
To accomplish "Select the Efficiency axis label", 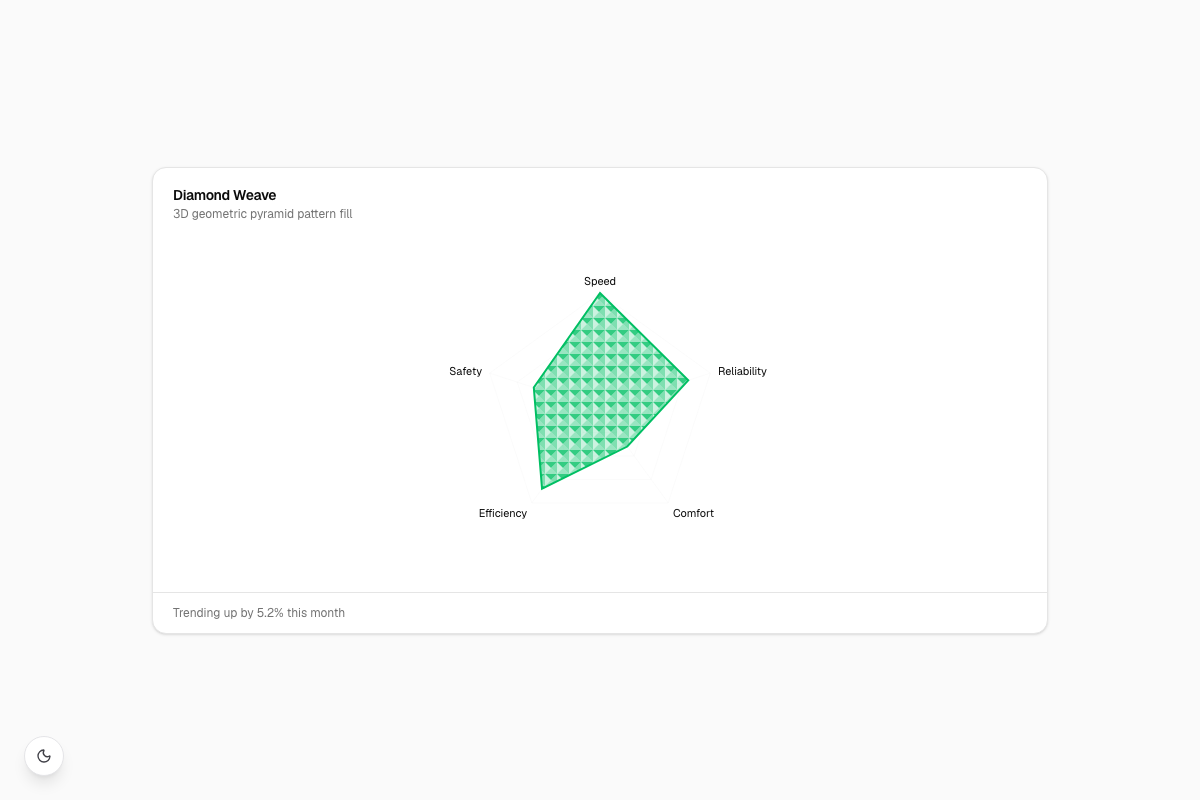I will [503, 513].
